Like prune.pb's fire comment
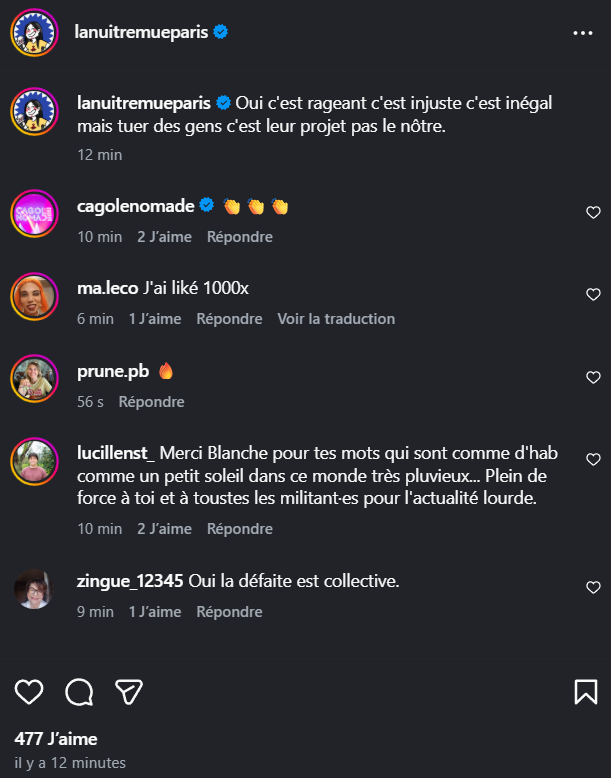This screenshot has height=778, width=611. (593, 377)
